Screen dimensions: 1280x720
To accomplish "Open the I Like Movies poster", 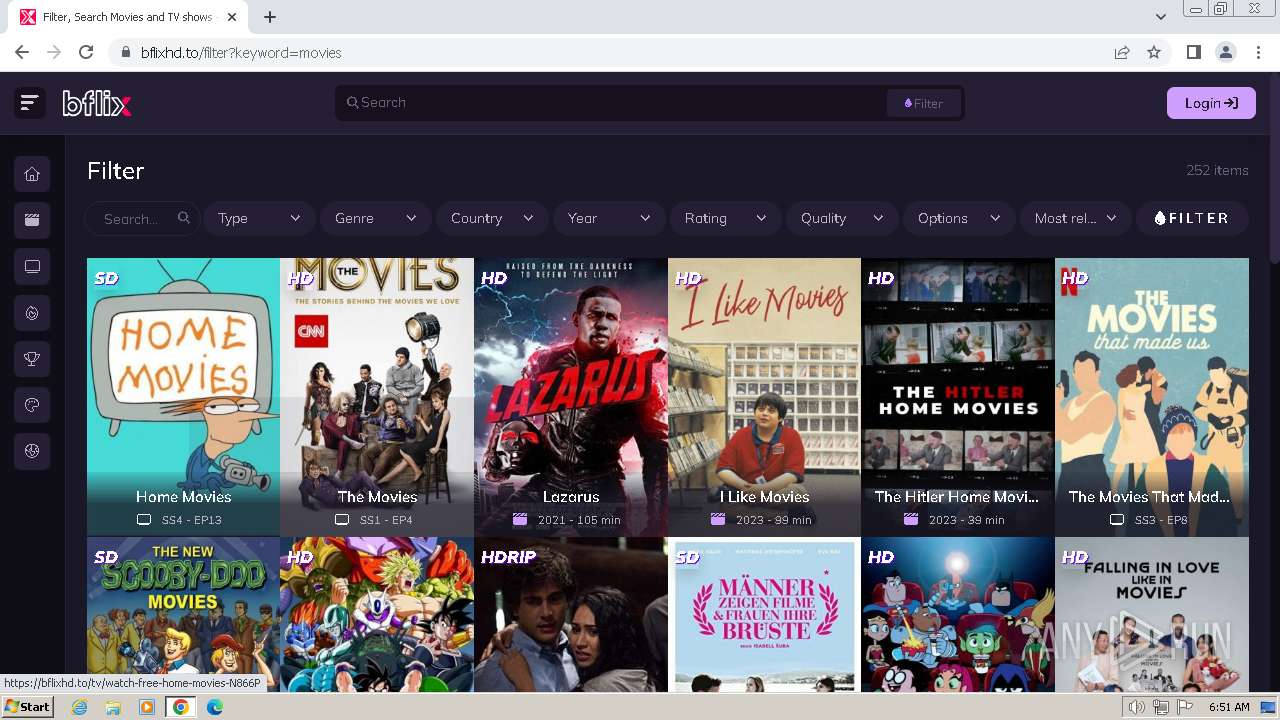I will coord(764,397).
